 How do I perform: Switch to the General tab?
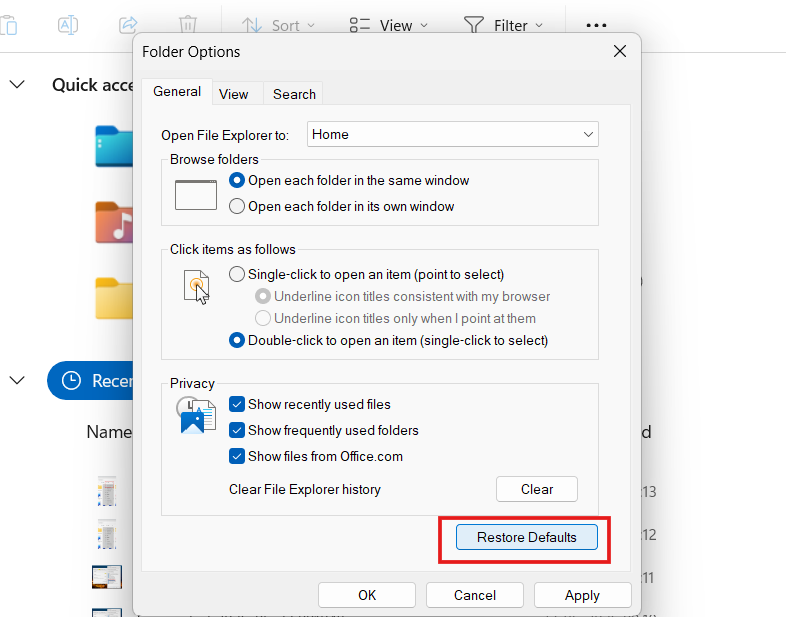pos(177,92)
